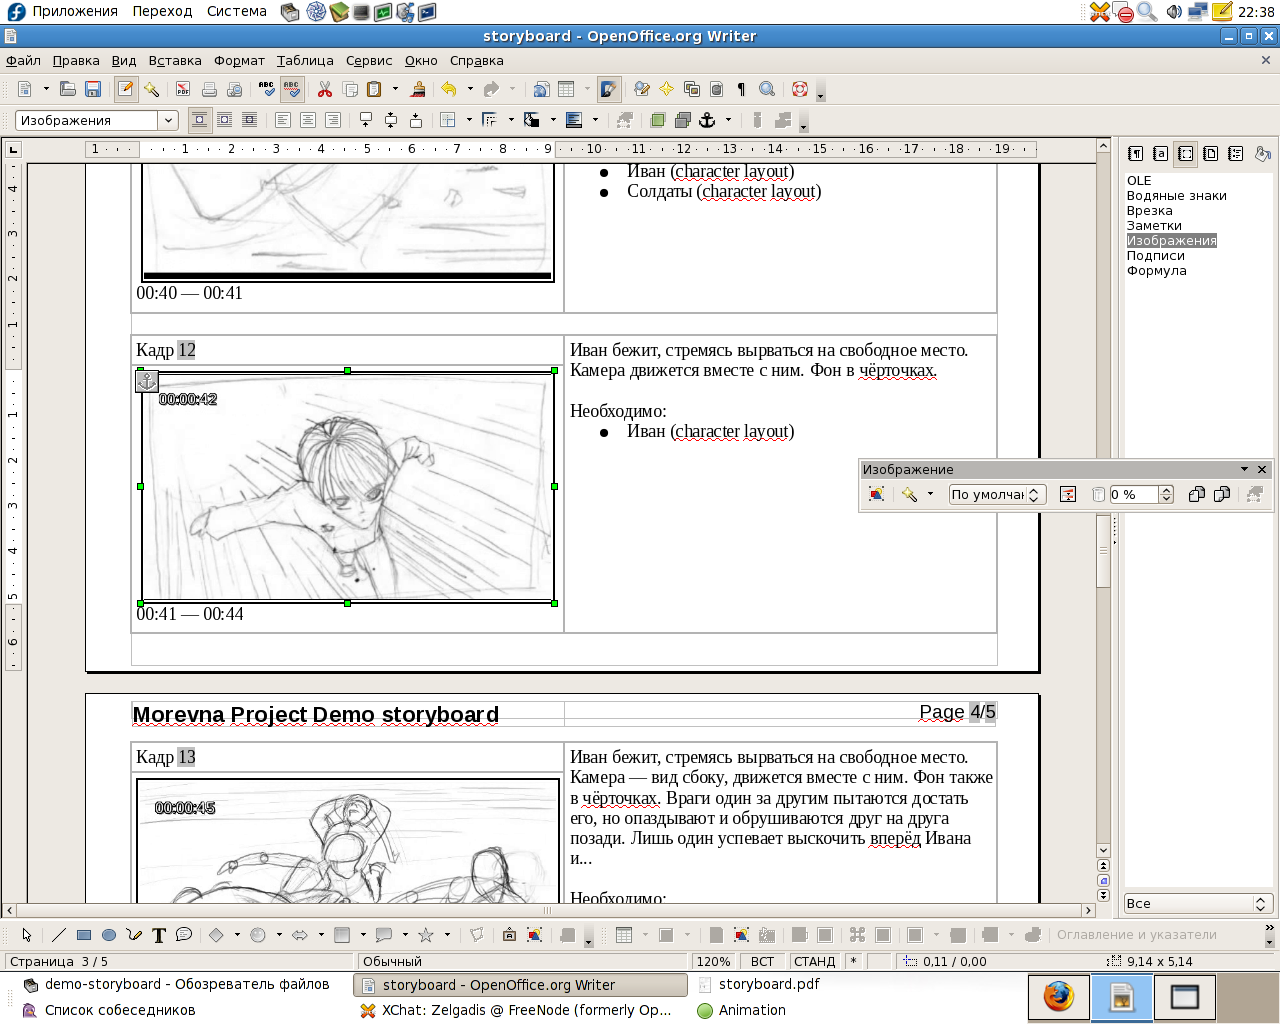Select the Подписи frame style

tap(1156, 256)
